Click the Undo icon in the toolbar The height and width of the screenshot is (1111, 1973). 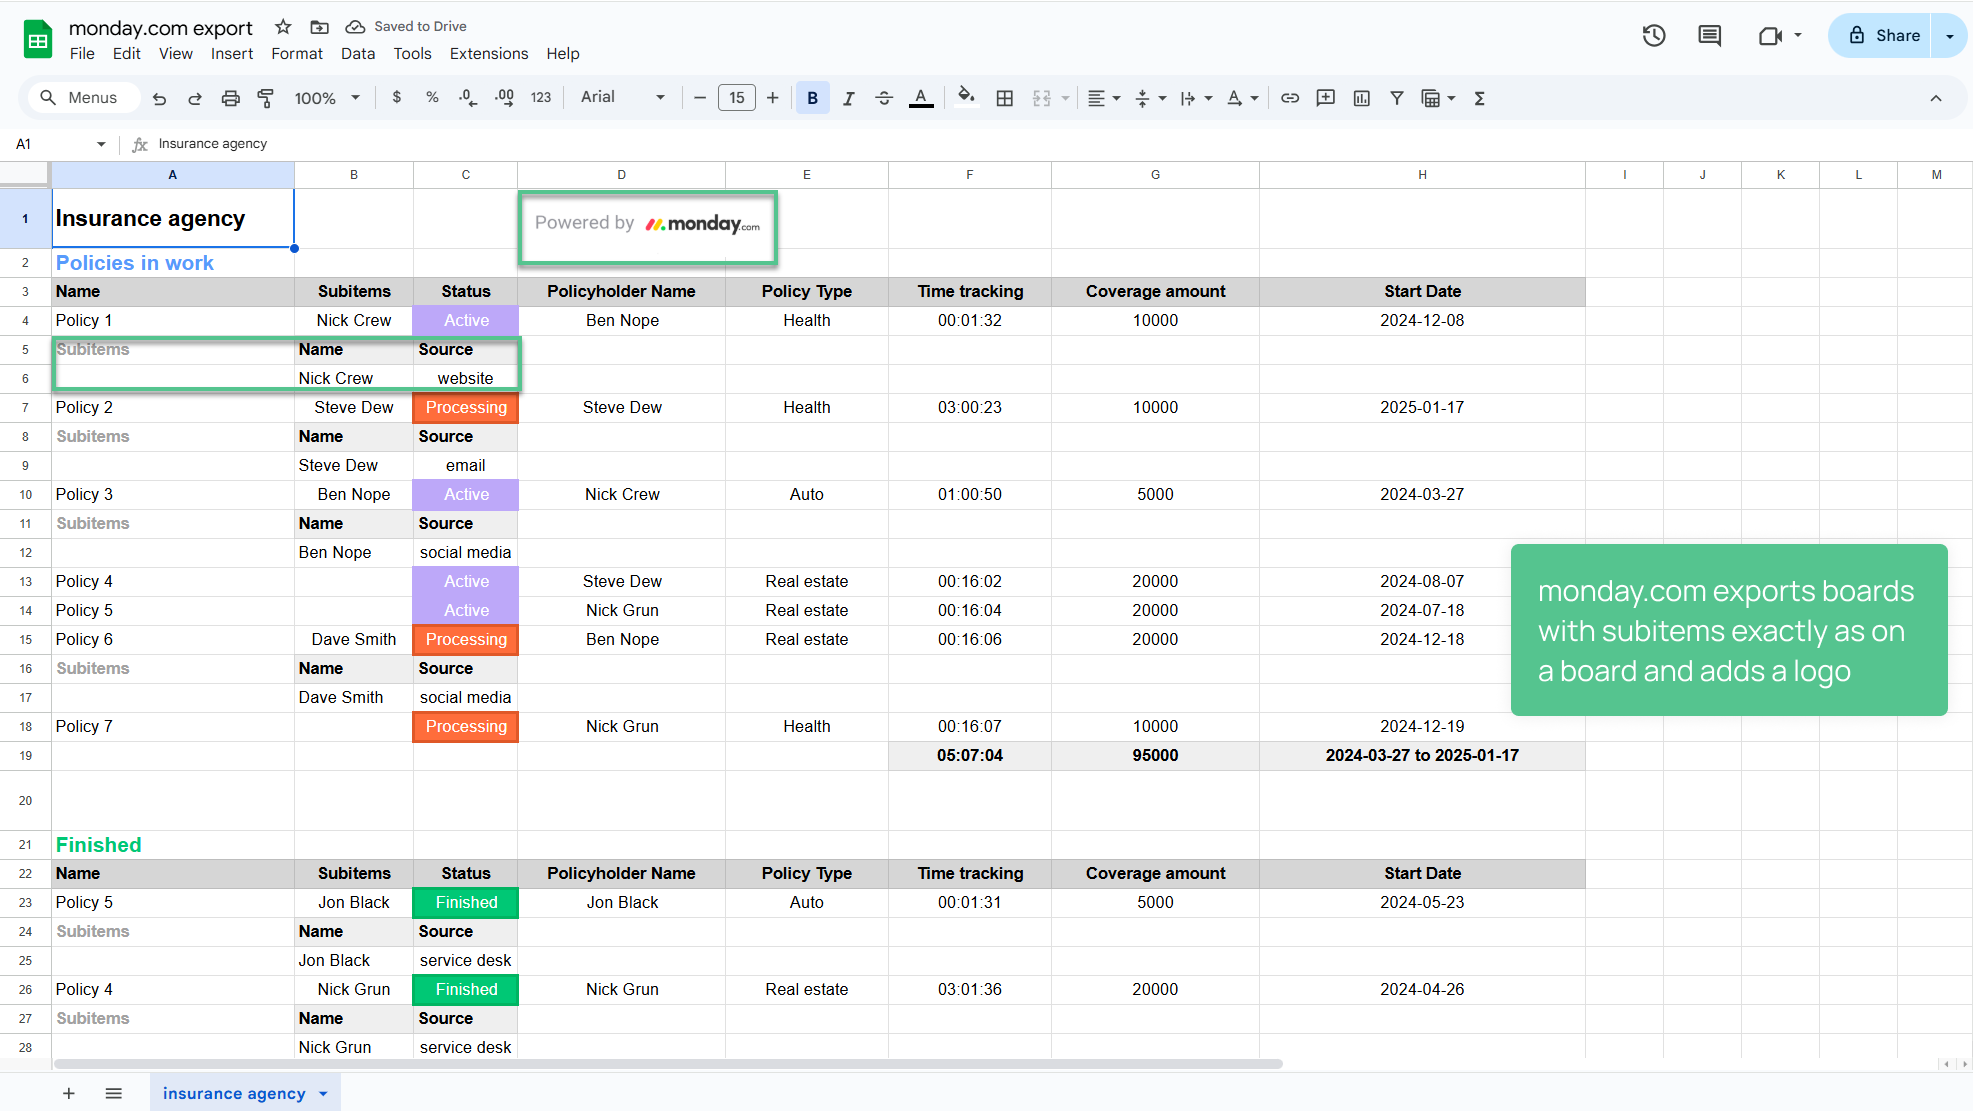click(x=159, y=98)
